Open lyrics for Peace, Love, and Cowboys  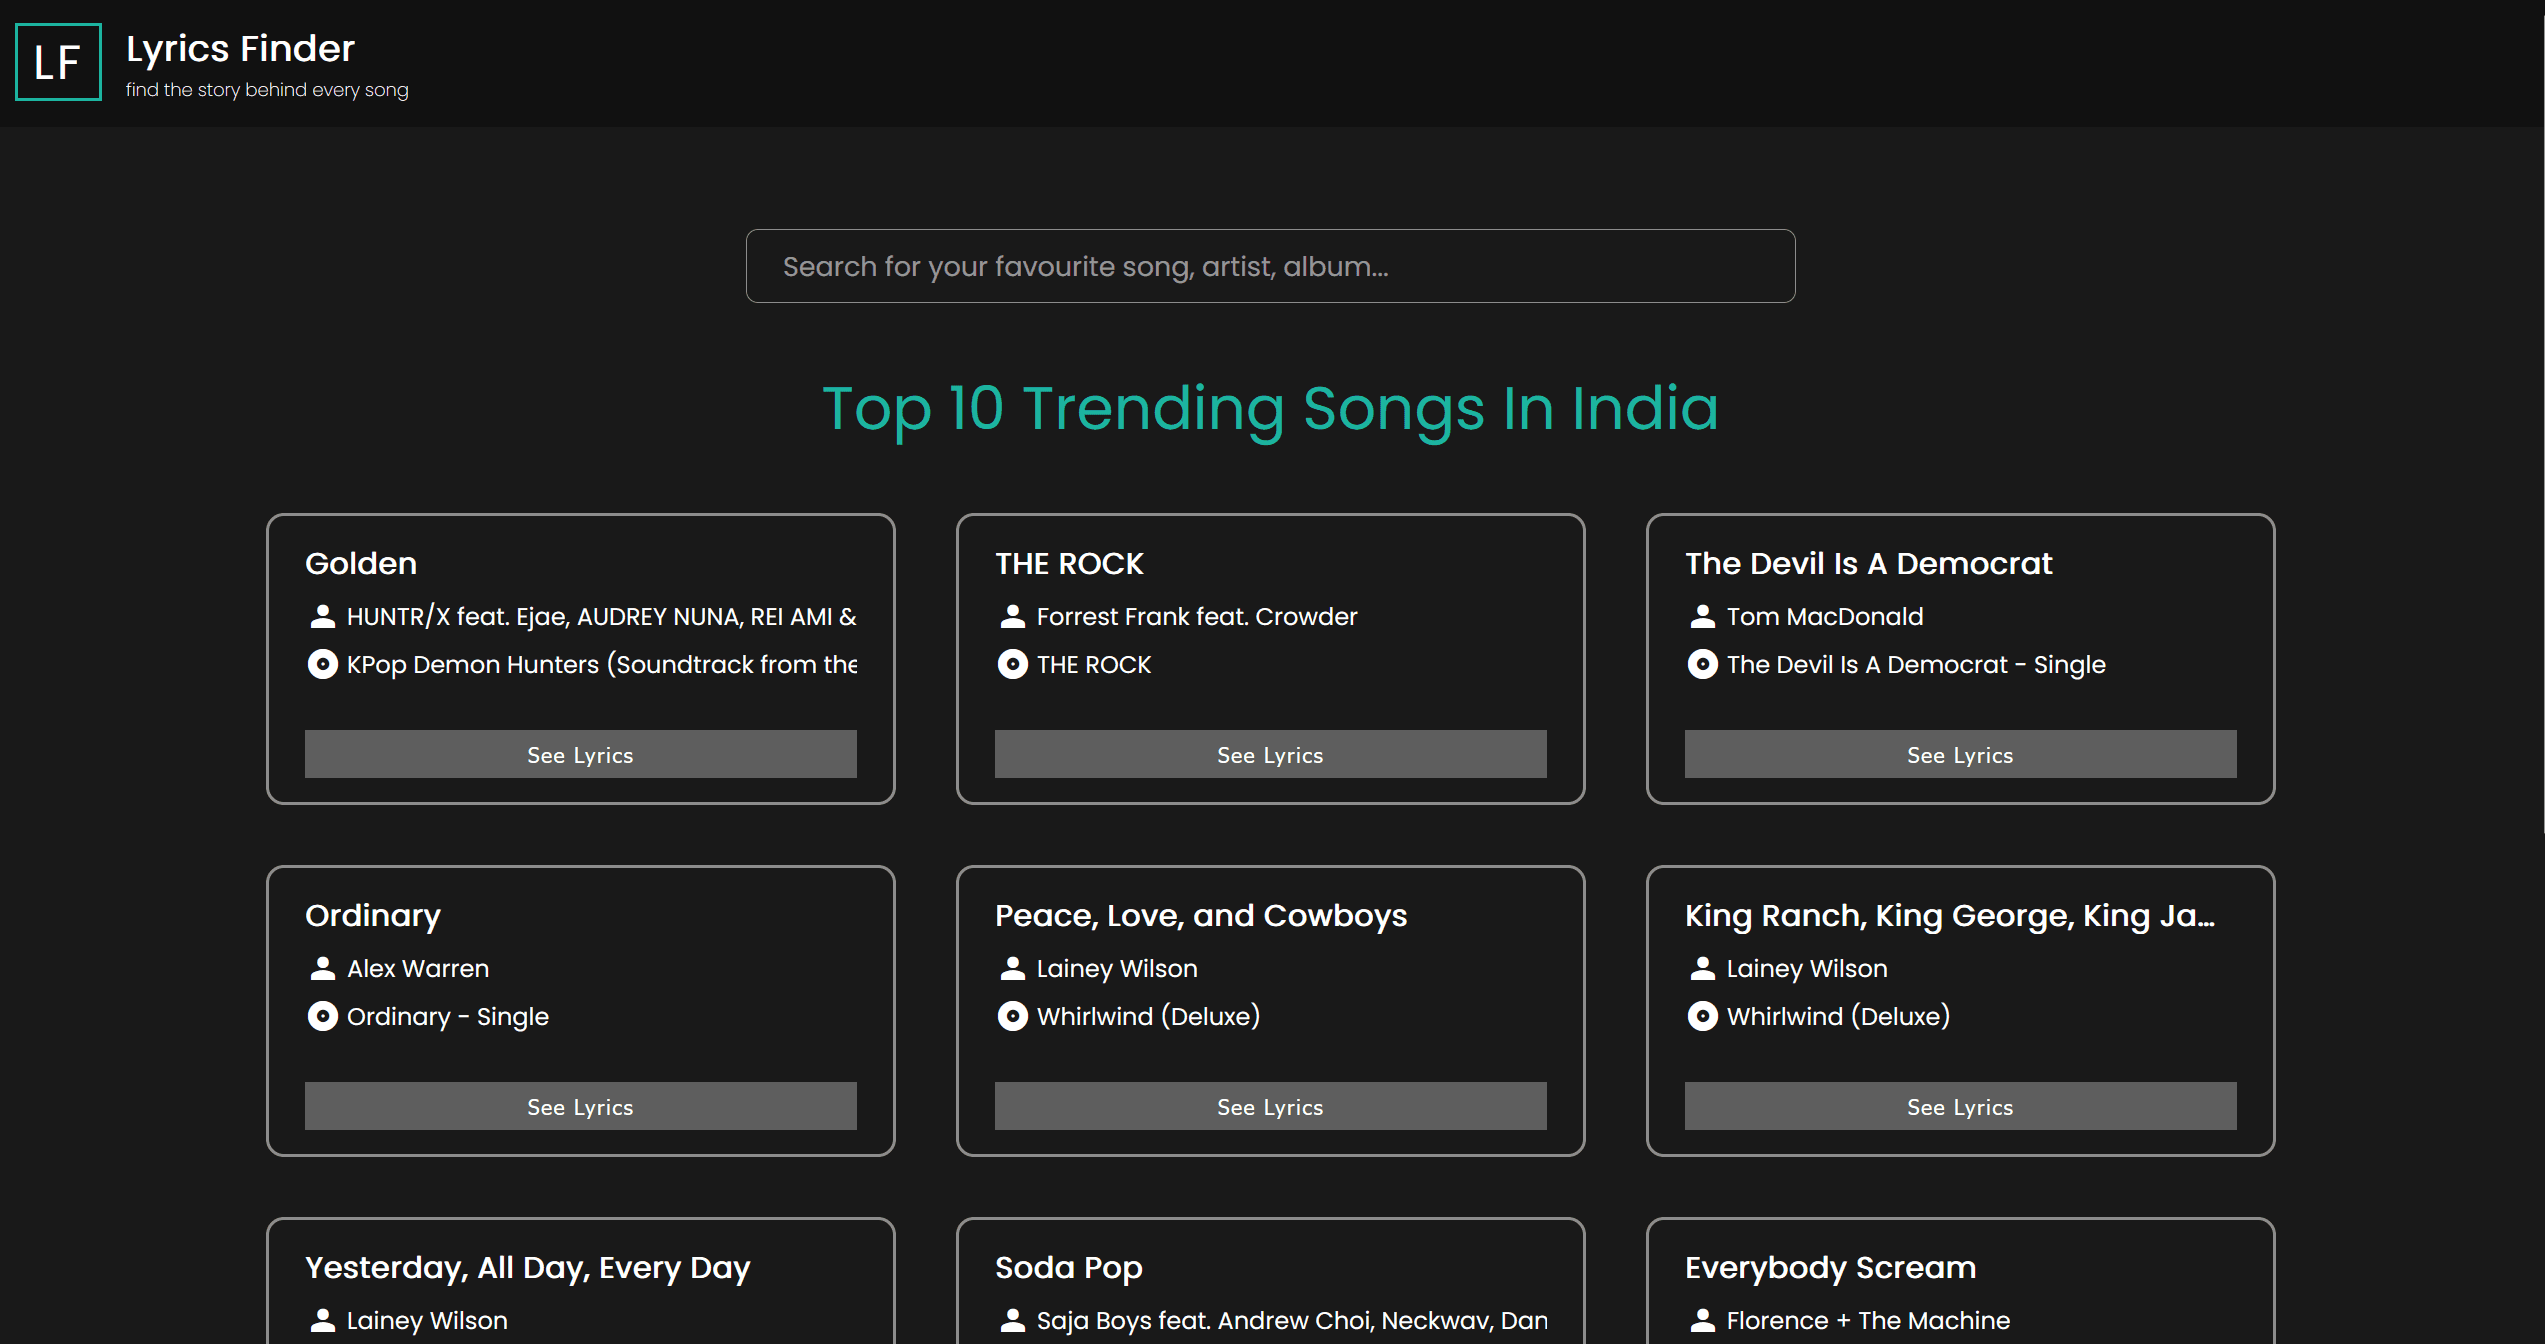click(x=1270, y=1106)
